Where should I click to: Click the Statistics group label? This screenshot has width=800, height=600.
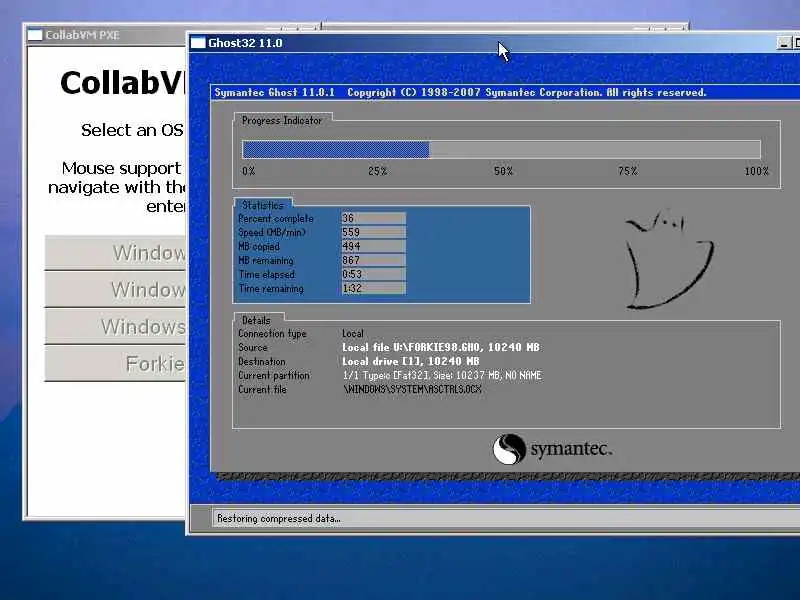pyautogui.click(x=263, y=205)
